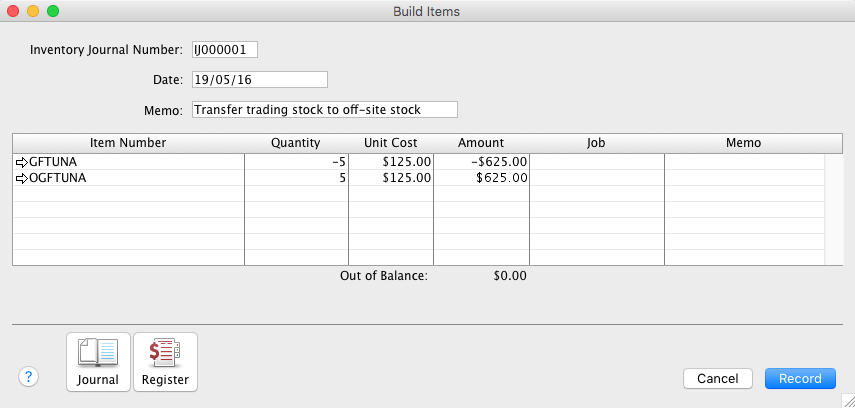
Task: Minimize the Build Items window
Action: tap(33, 11)
